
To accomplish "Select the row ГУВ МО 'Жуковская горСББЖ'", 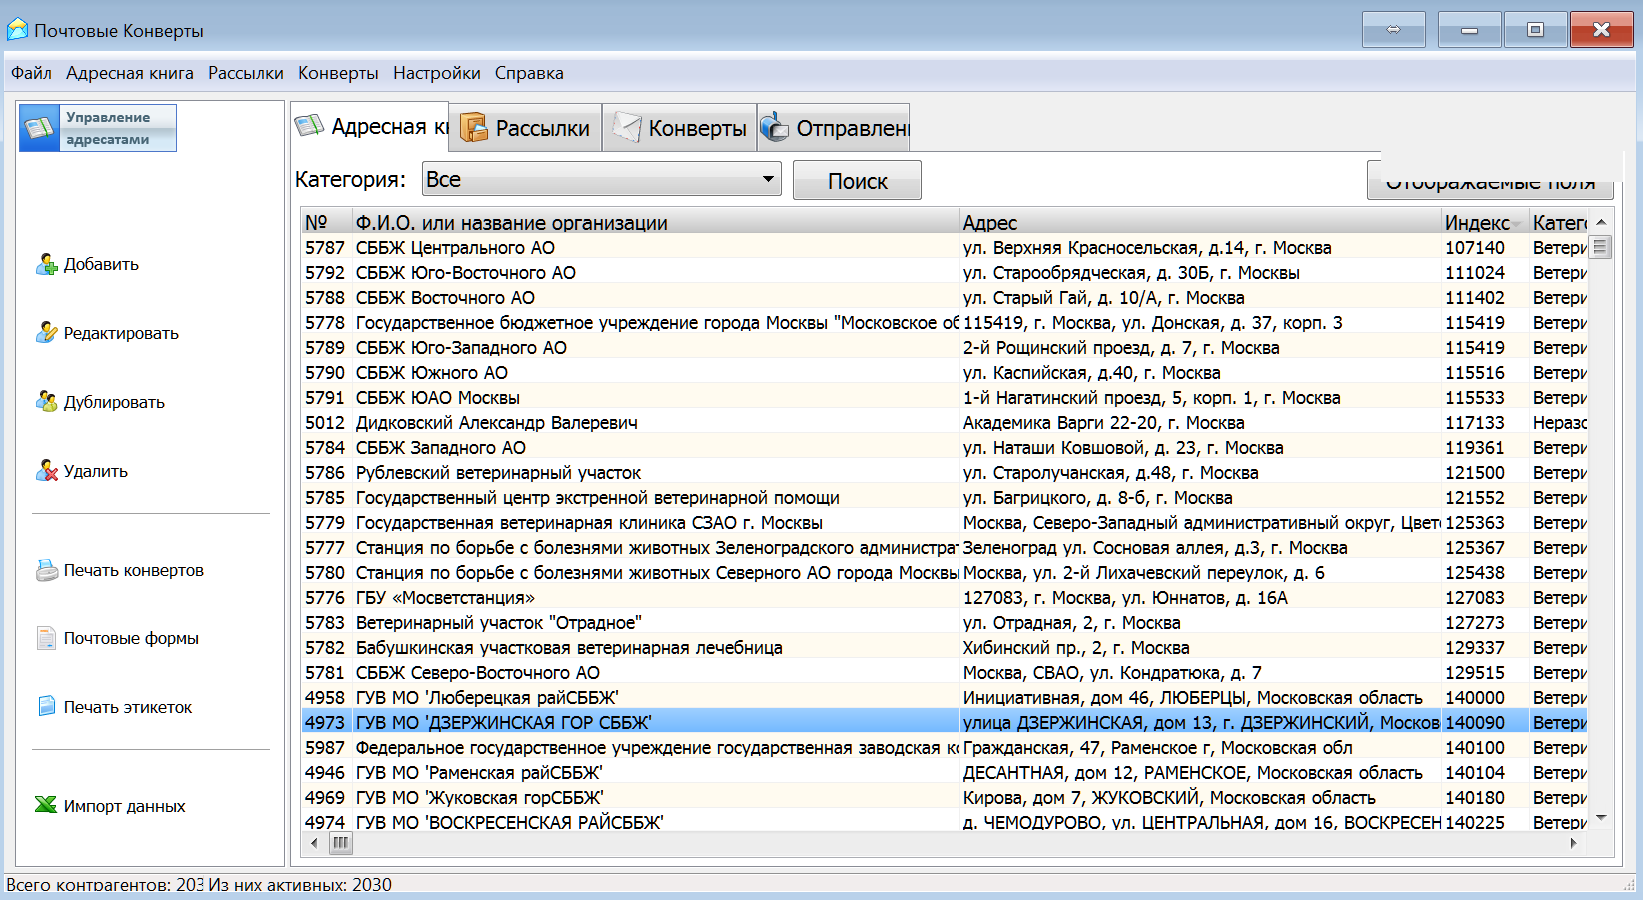I will pyautogui.click(x=944, y=797).
